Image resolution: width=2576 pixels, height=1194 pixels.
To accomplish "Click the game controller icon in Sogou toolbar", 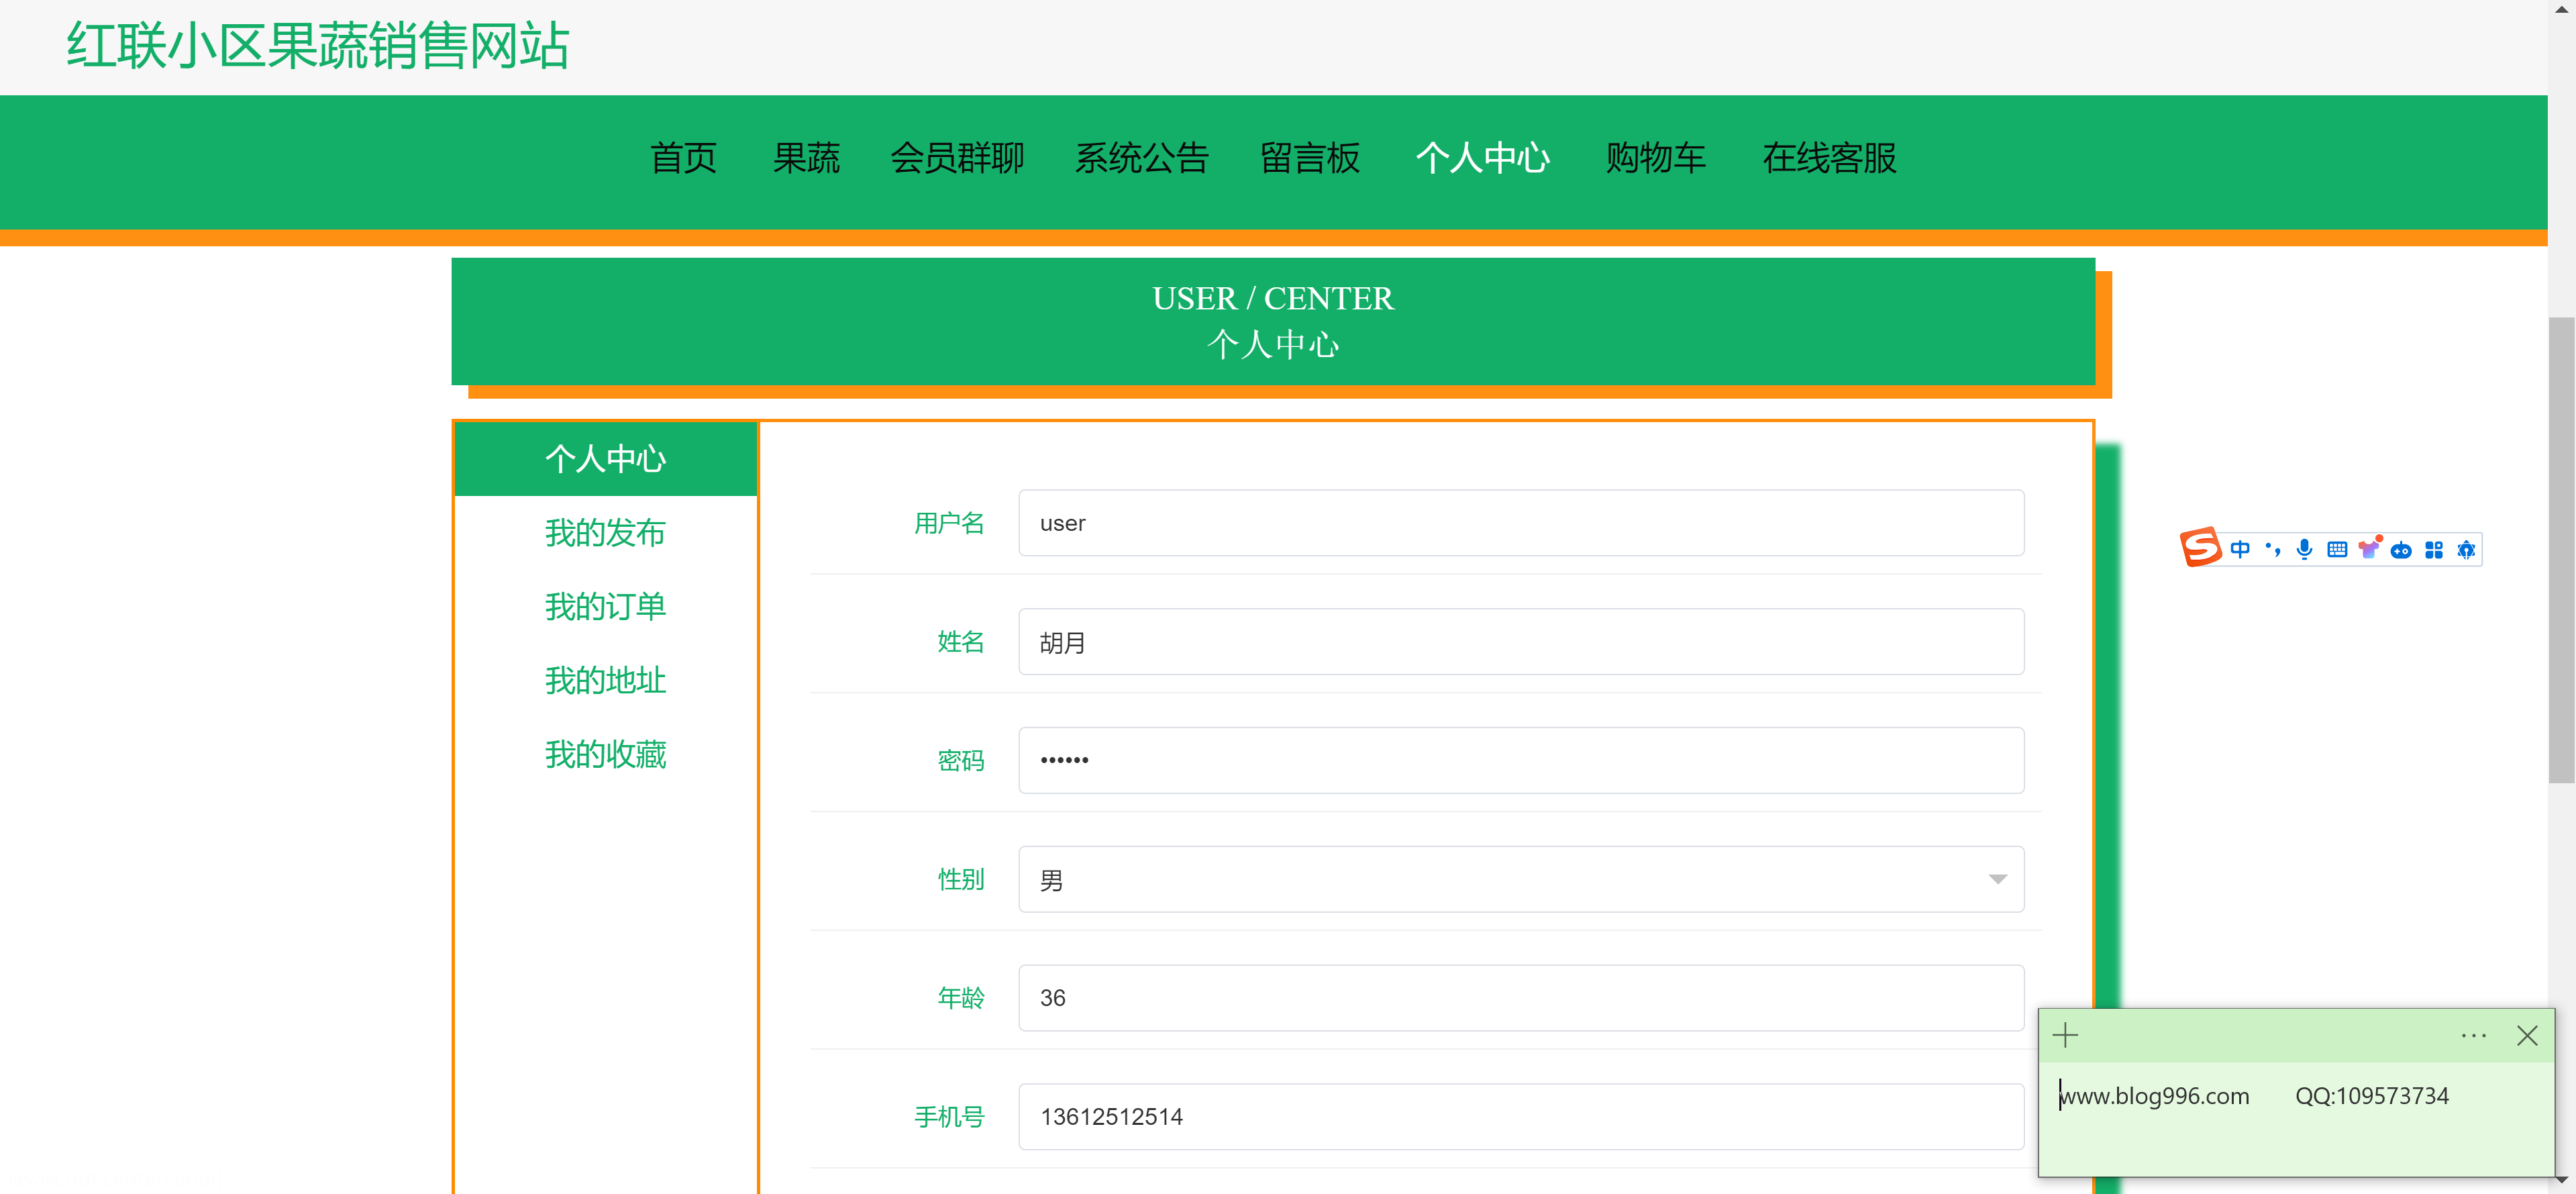I will point(2401,550).
